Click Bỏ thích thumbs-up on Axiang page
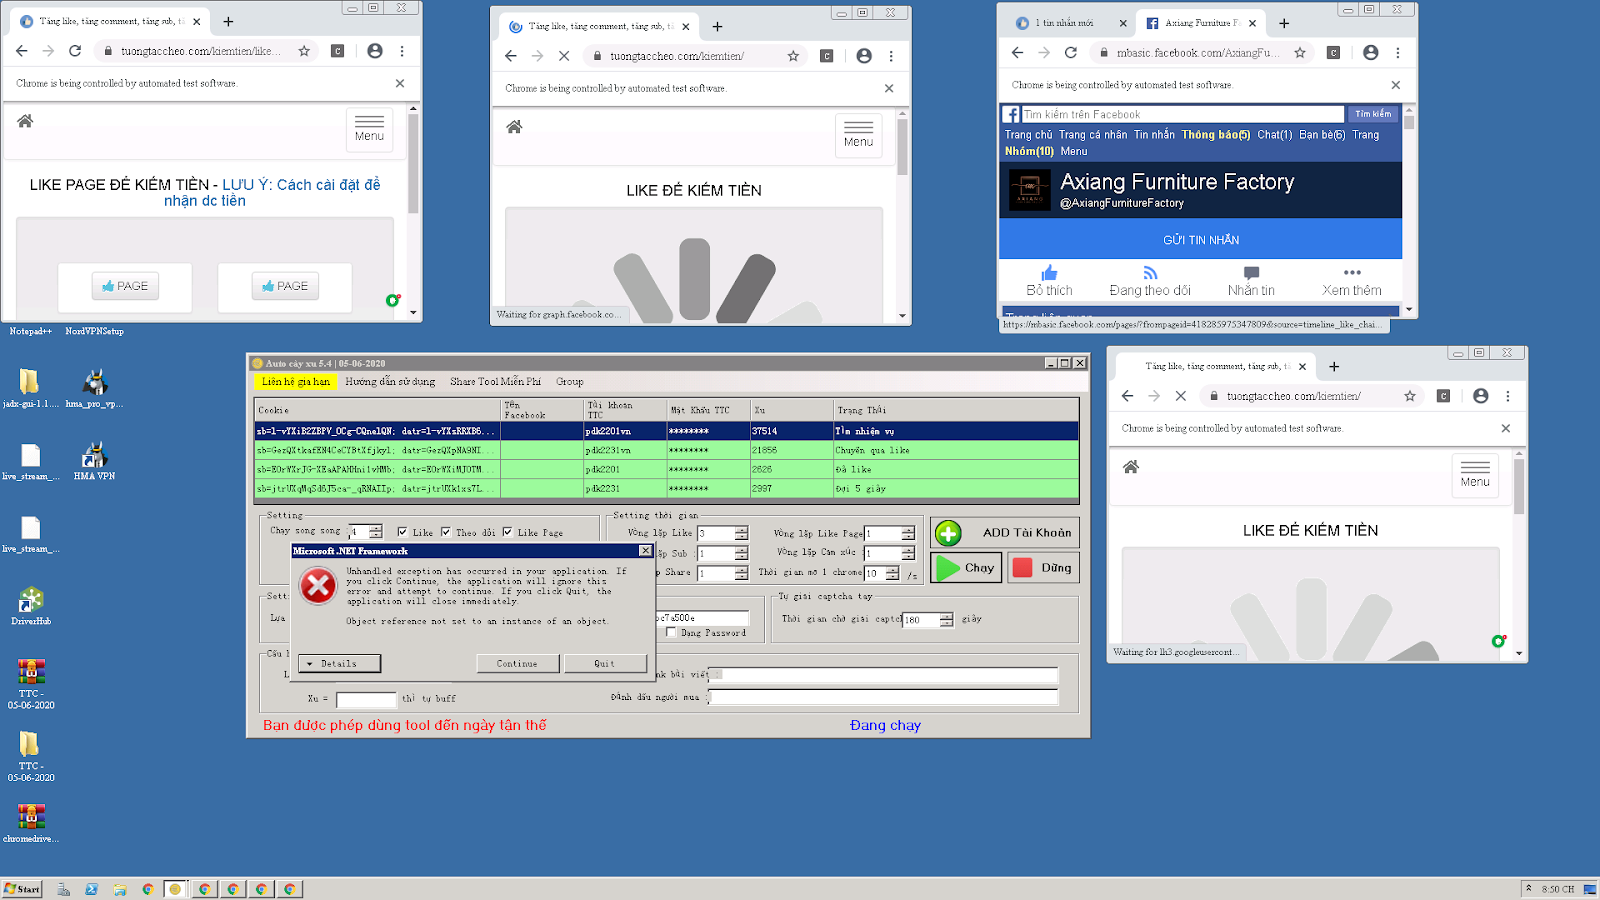 click(x=1049, y=273)
